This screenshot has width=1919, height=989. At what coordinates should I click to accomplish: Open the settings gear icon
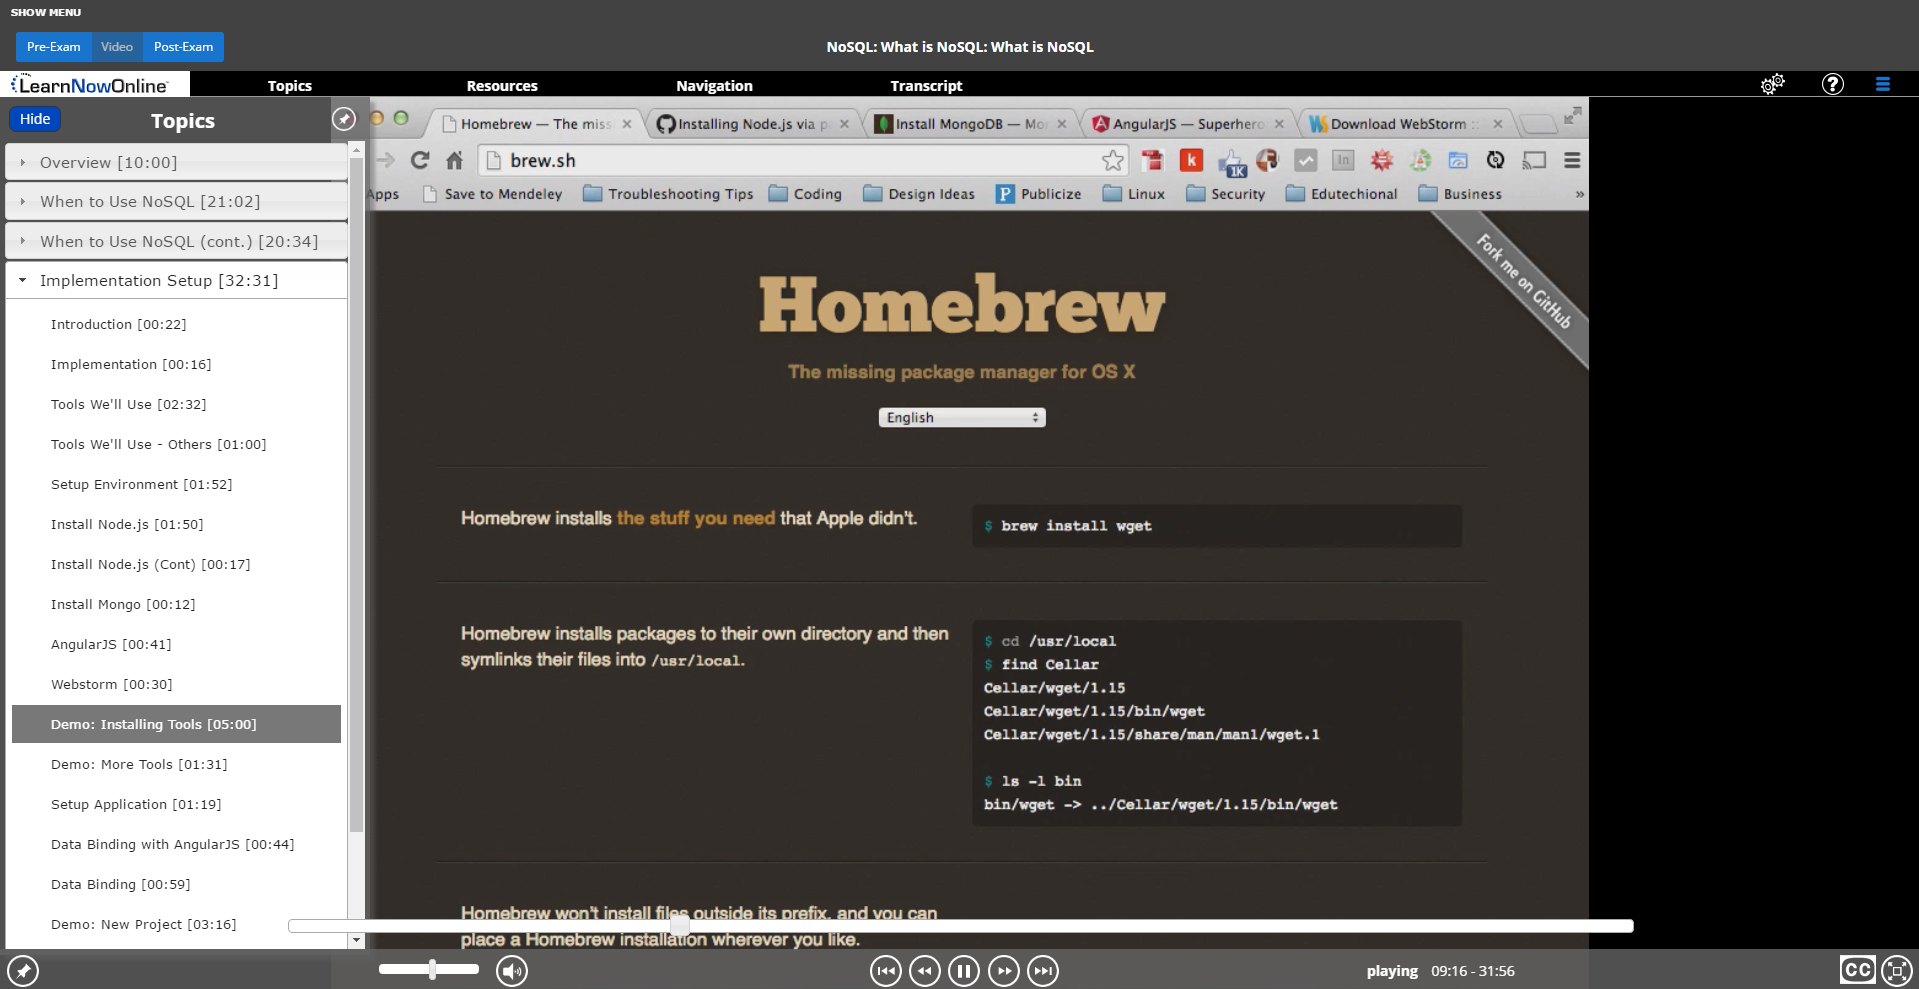1773,84
